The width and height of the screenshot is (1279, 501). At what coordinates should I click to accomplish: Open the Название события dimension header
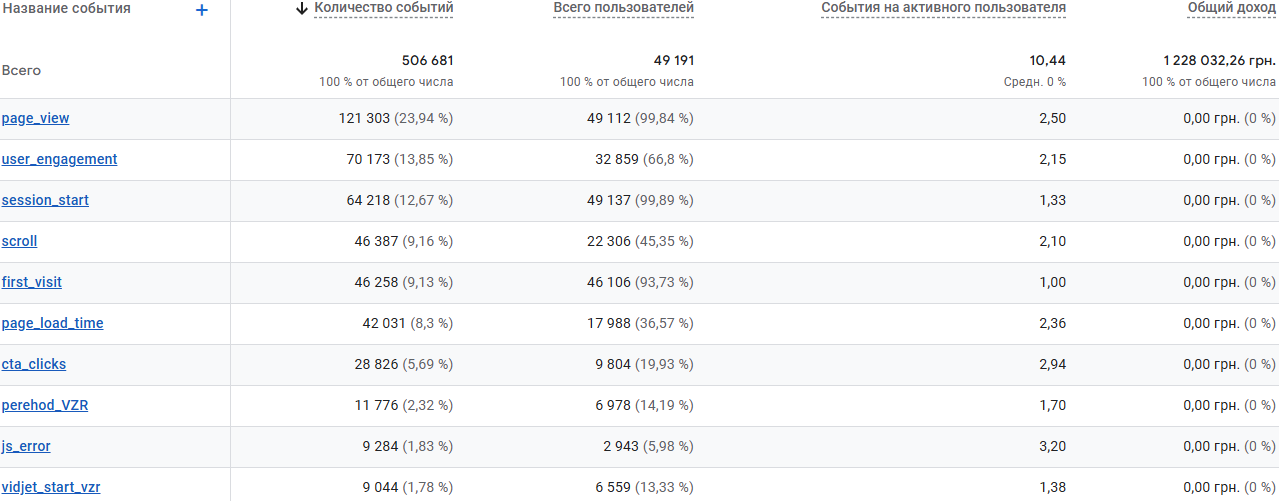(x=66, y=9)
